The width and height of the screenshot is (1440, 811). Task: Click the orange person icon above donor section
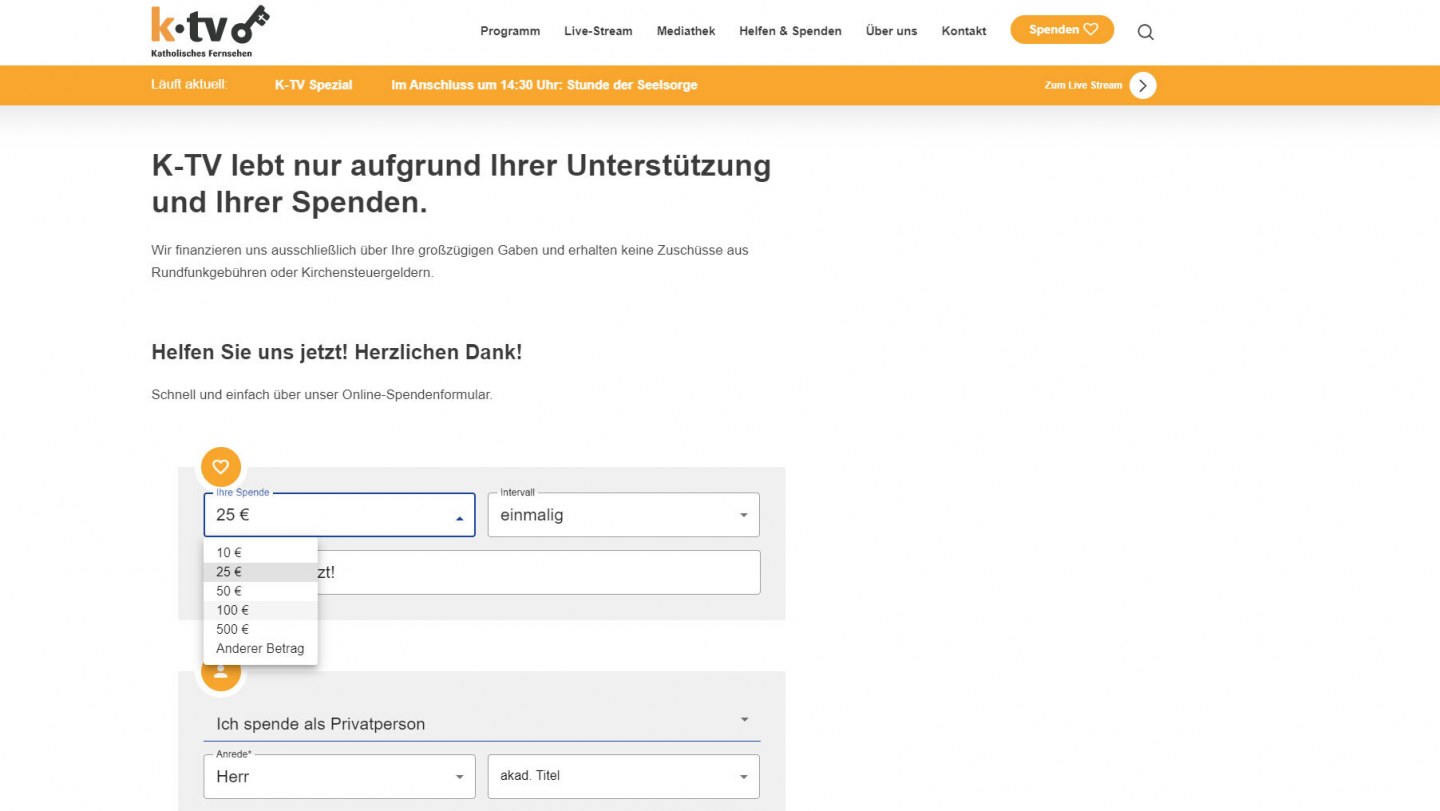click(x=221, y=674)
